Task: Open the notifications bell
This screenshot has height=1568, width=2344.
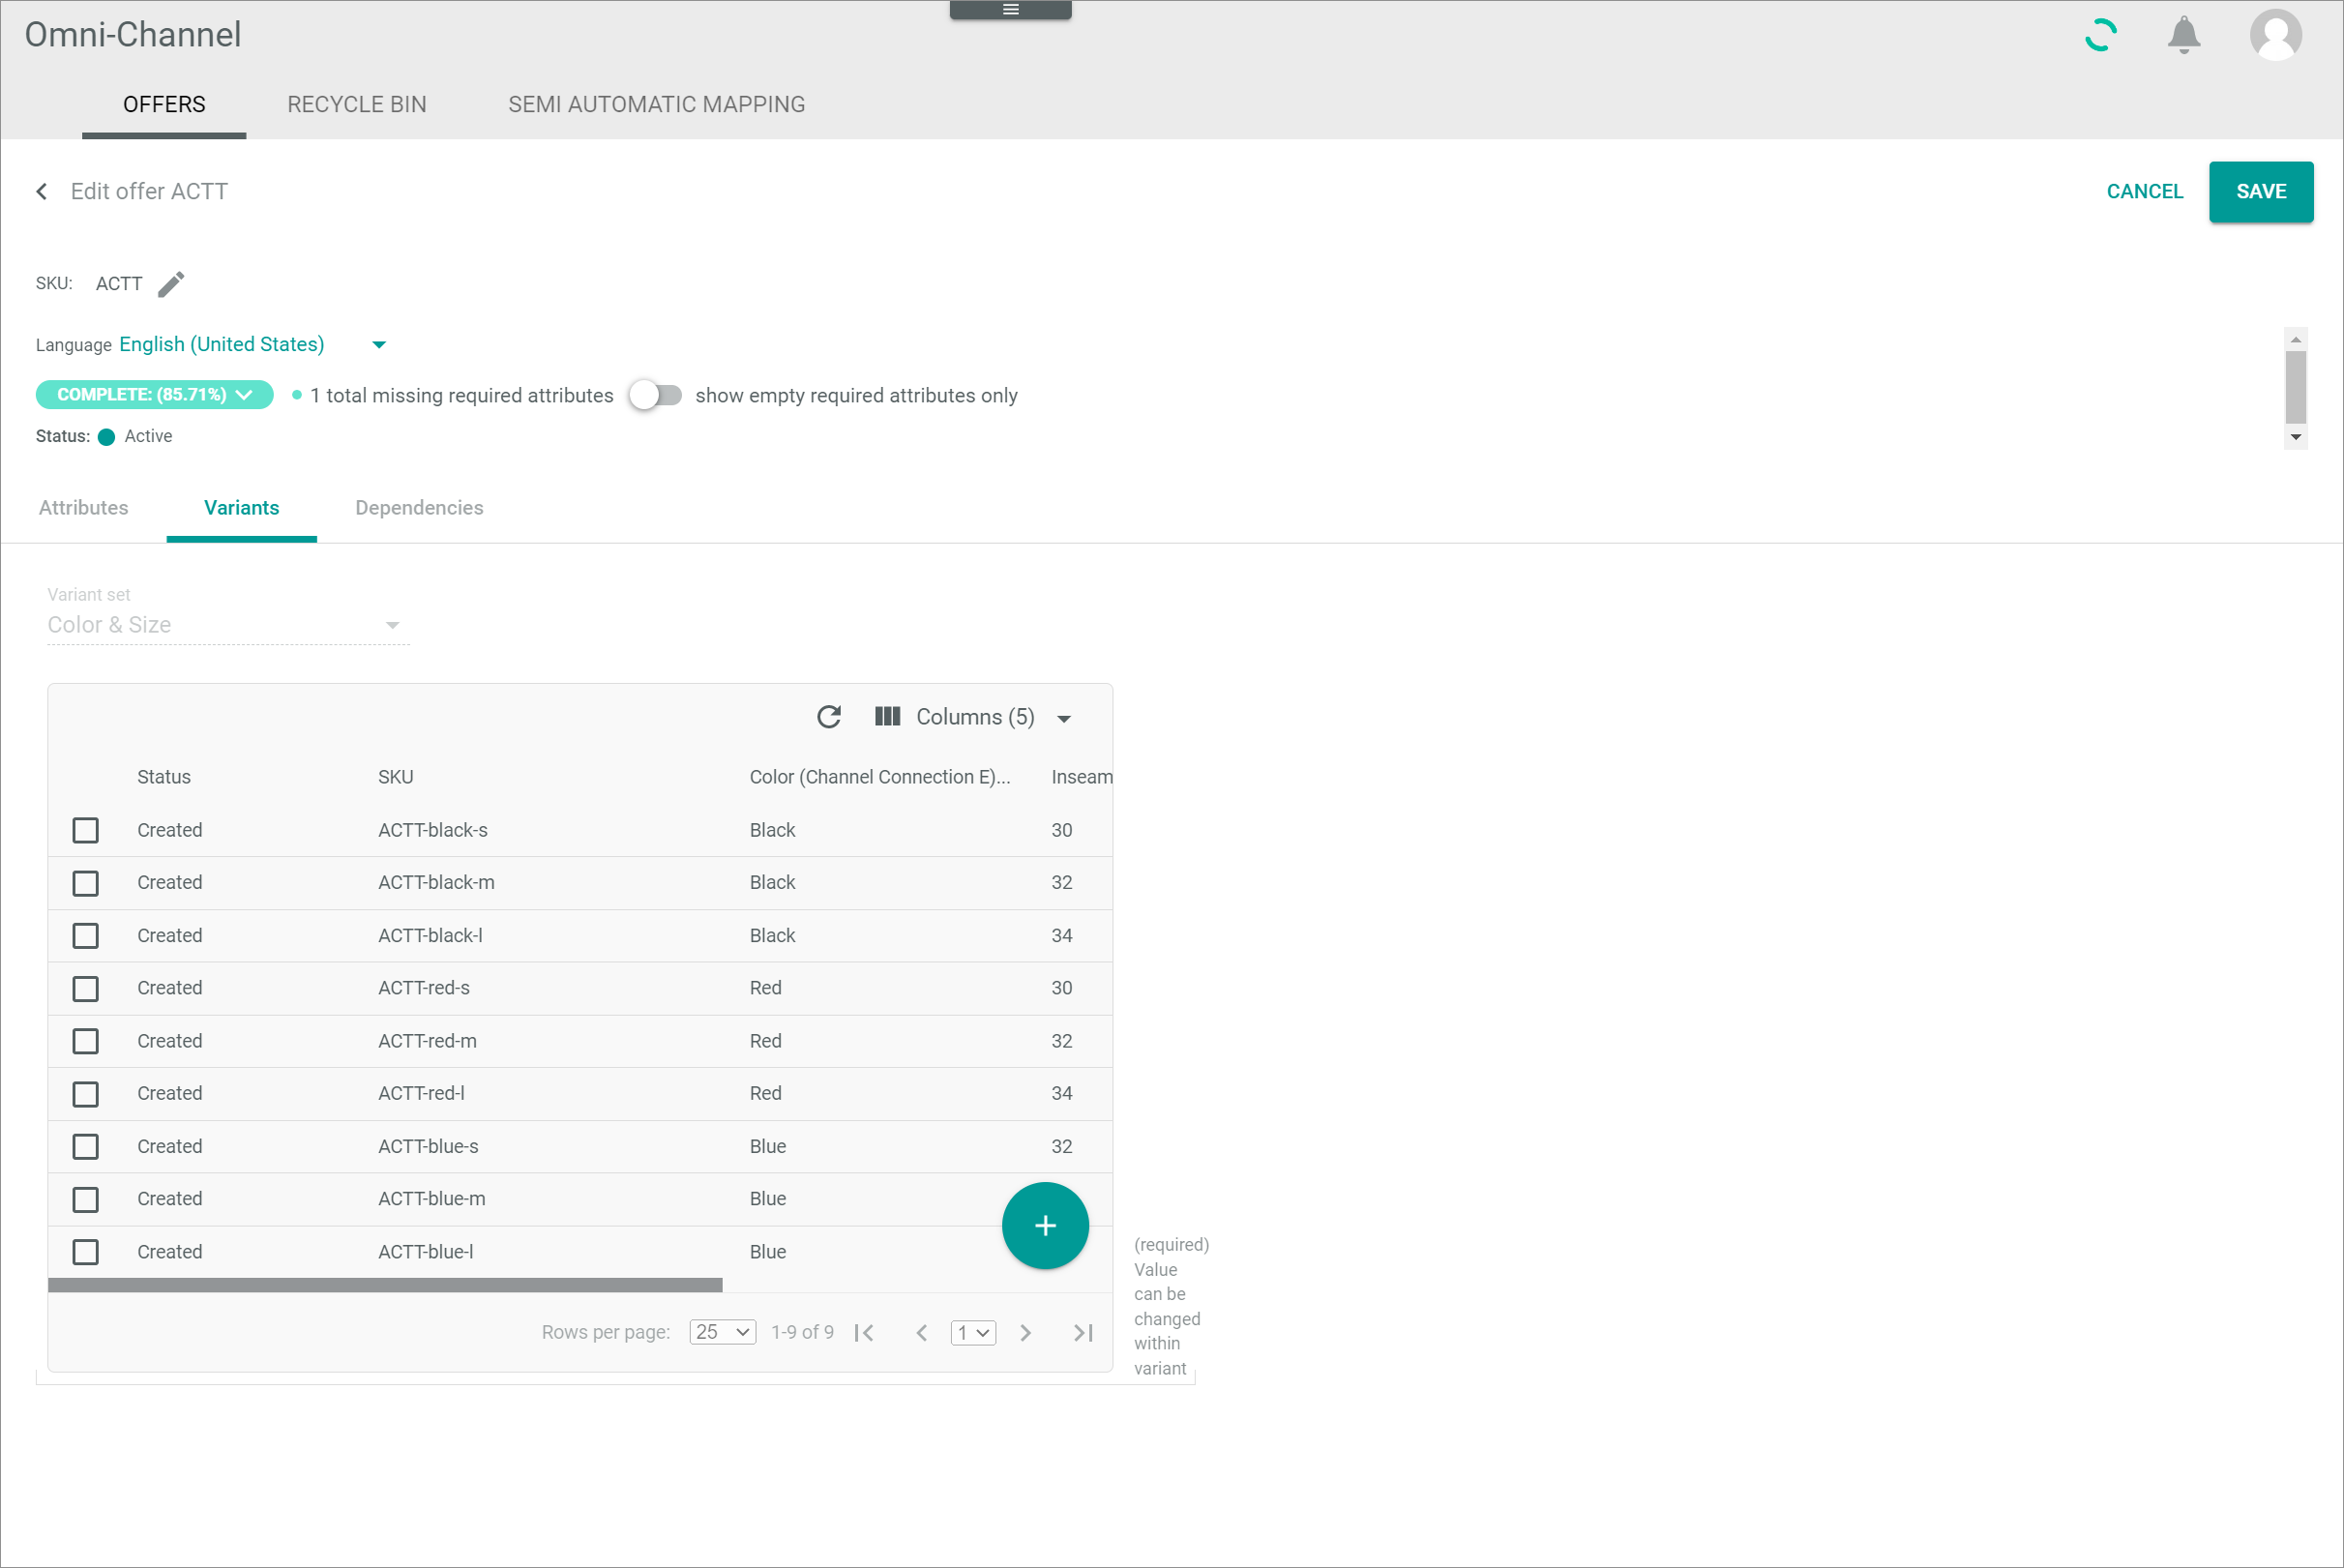Action: tap(2183, 36)
